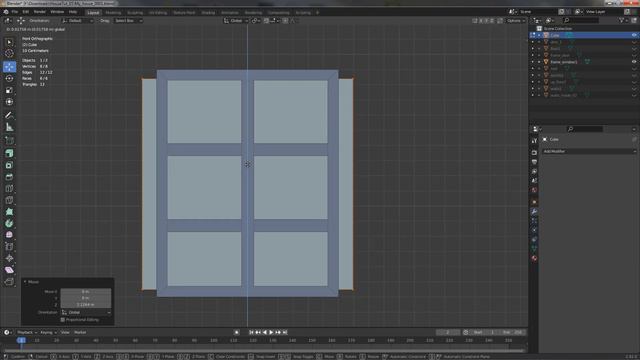Select the Select Box tool
640x360 pixels.
pyautogui.click(x=9, y=42)
